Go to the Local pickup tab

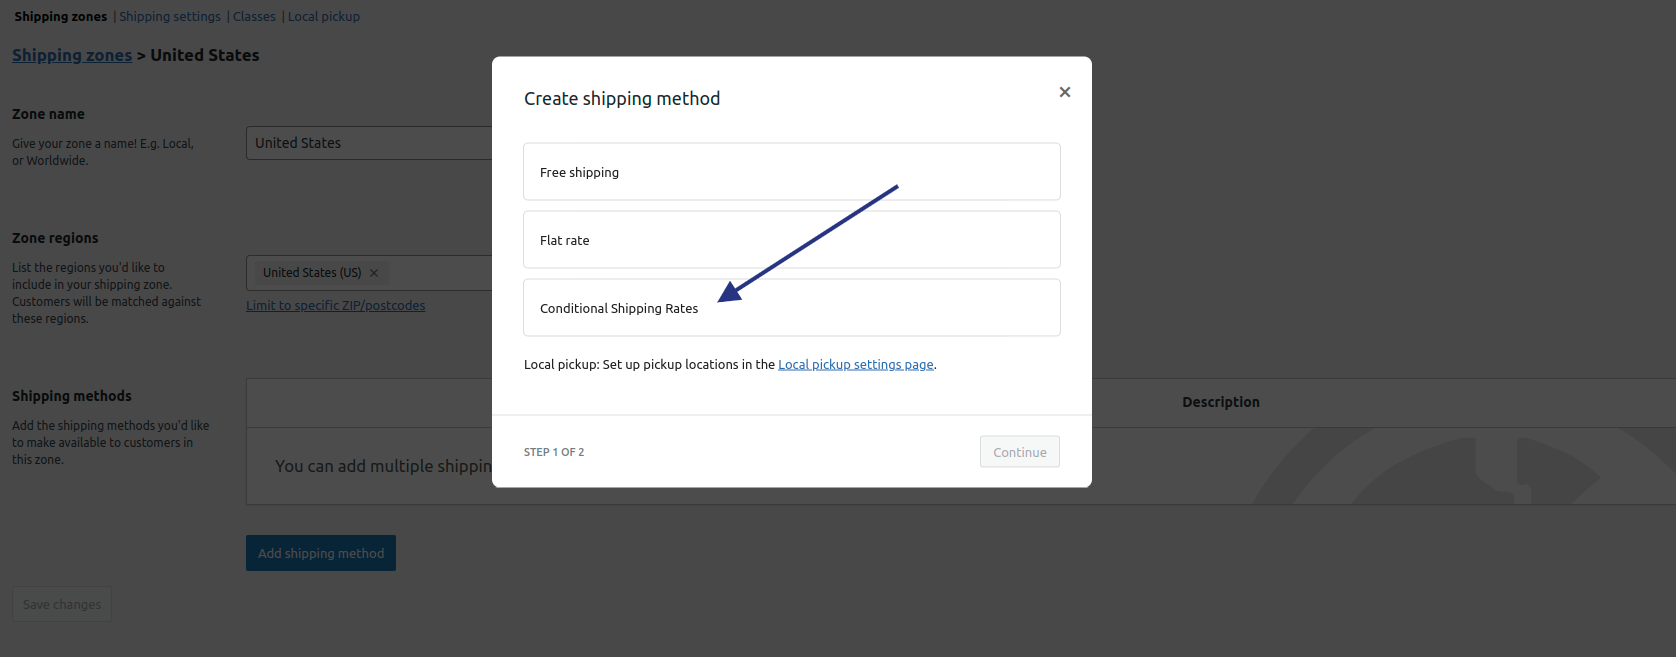pos(324,17)
